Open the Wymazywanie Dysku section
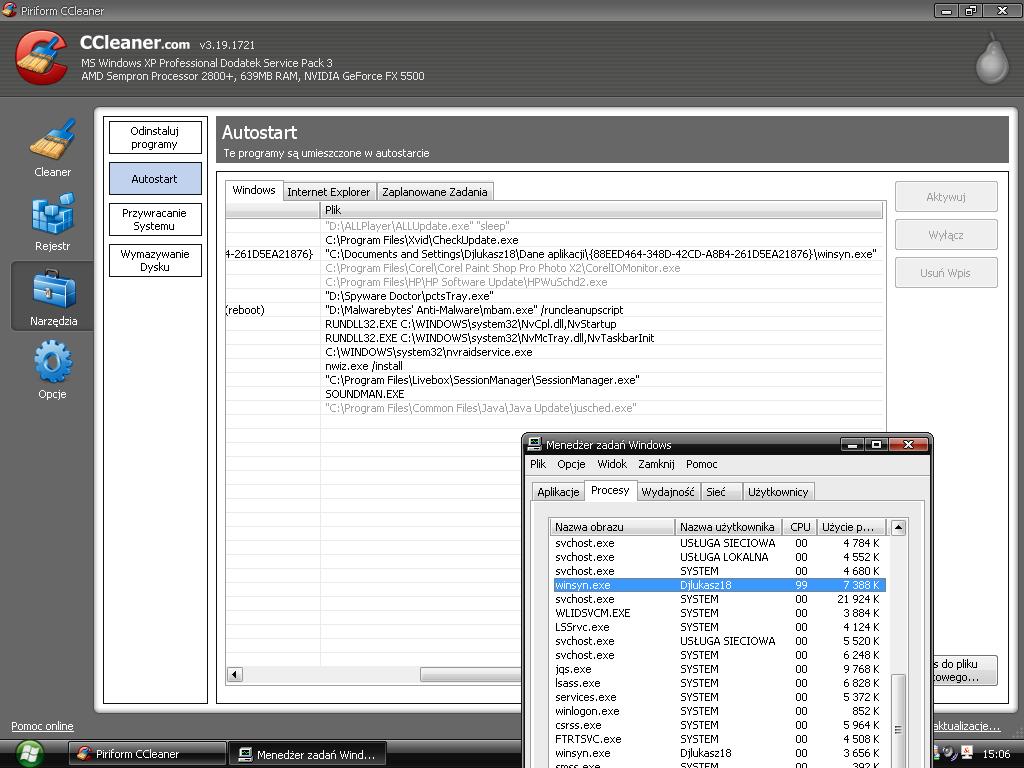This screenshot has width=1024, height=768. (154, 261)
